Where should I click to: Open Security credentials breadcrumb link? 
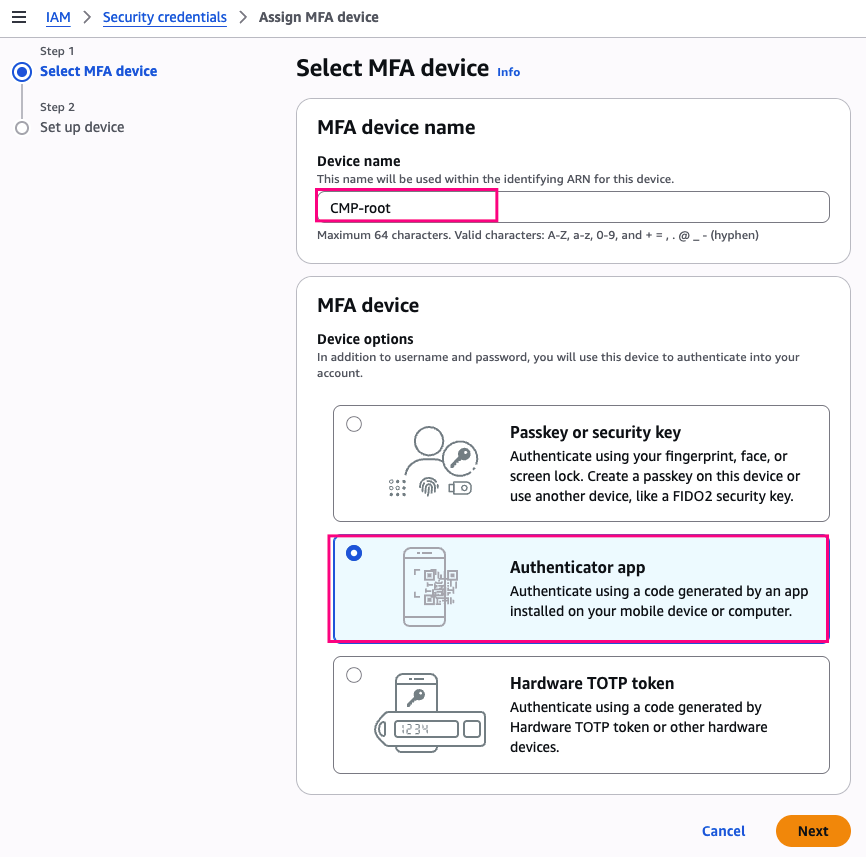[x=164, y=18]
